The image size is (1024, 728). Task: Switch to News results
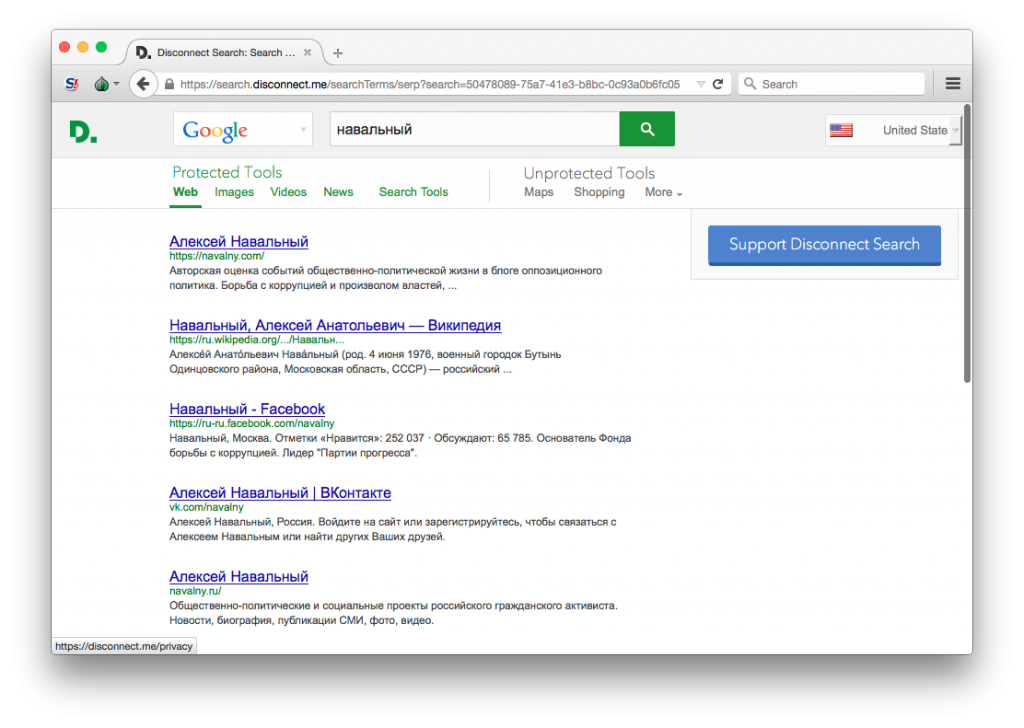click(x=338, y=192)
